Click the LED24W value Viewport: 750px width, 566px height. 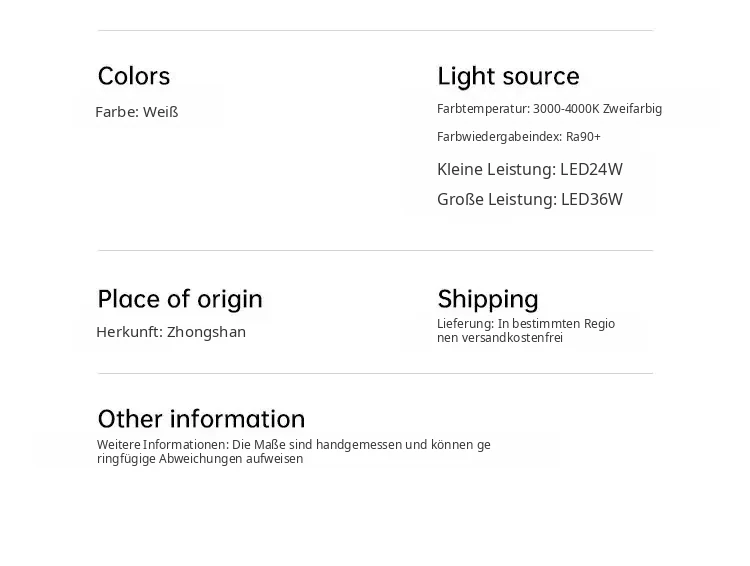coord(591,169)
